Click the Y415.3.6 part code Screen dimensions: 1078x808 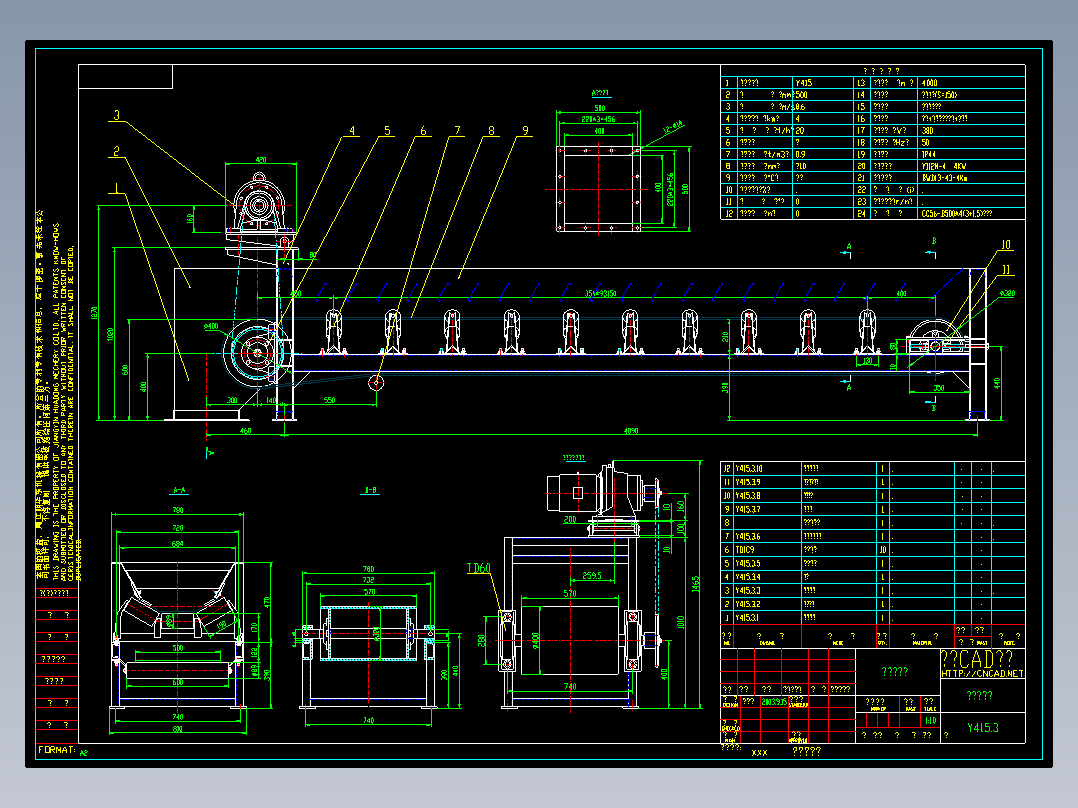[748, 536]
